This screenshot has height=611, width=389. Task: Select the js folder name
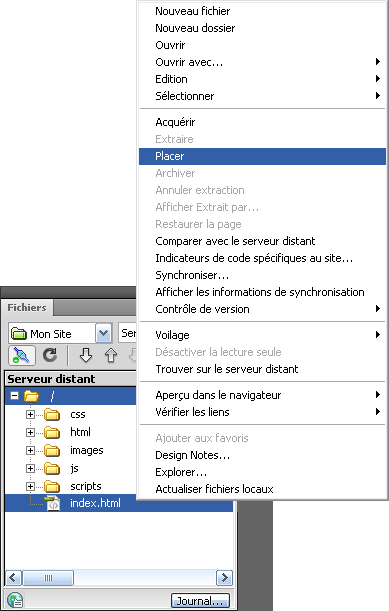74,468
